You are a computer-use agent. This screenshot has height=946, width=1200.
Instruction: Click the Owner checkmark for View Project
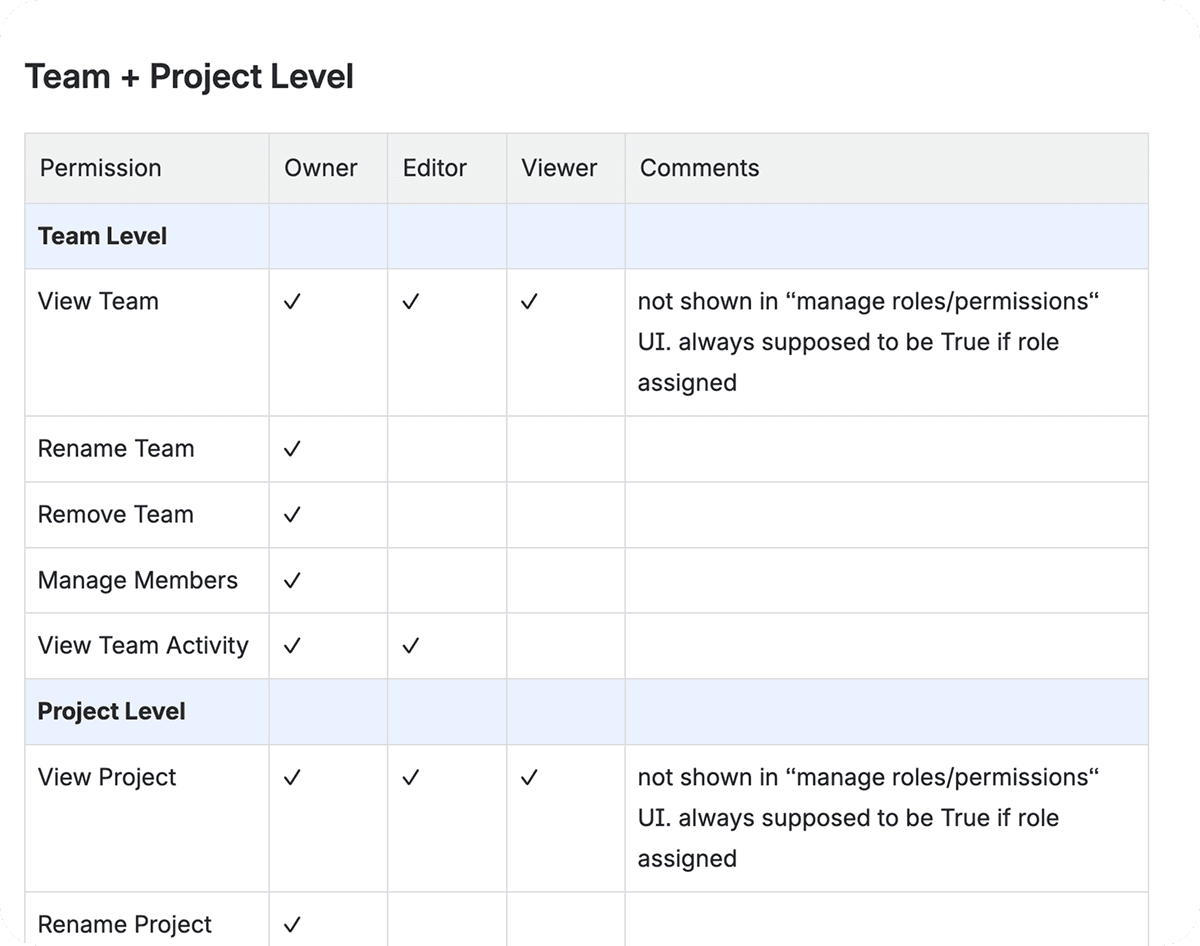pos(292,778)
